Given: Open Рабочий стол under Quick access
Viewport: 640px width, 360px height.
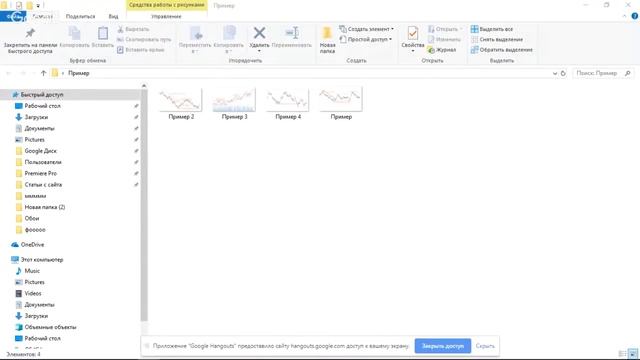Looking at the screenshot, I should coord(38,106).
